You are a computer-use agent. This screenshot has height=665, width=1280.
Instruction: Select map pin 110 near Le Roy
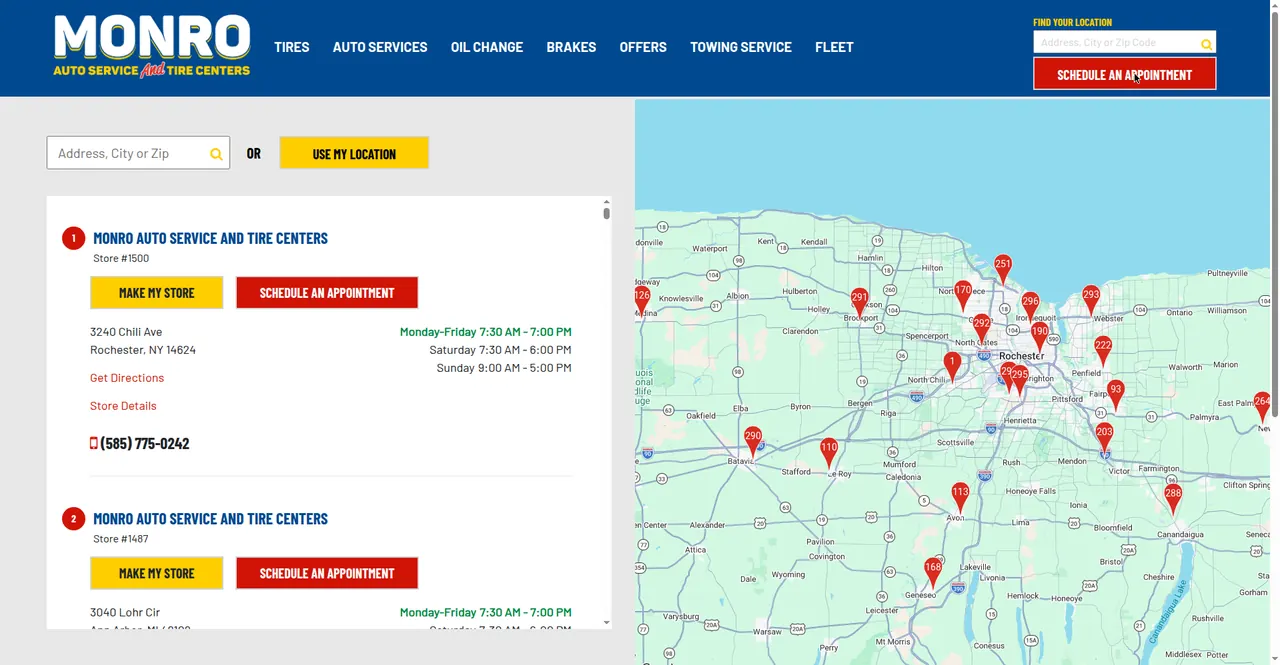pos(829,451)
